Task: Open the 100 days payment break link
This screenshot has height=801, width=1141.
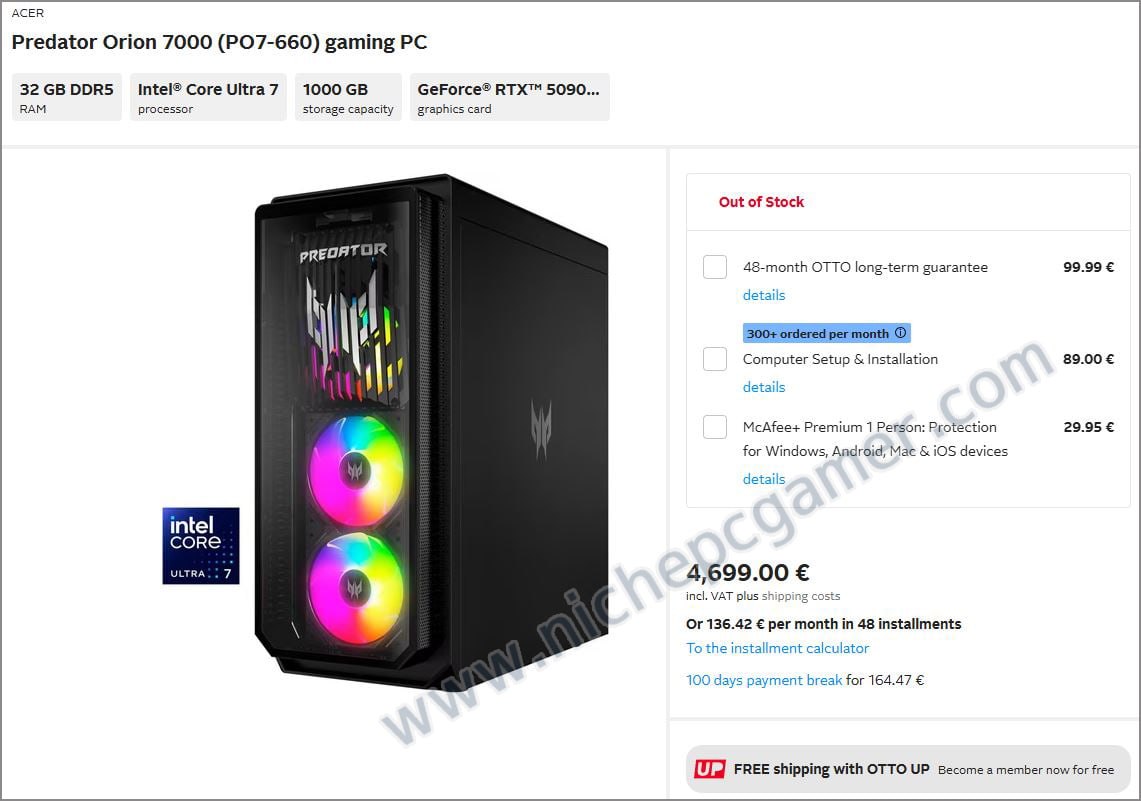Action: 764,680
